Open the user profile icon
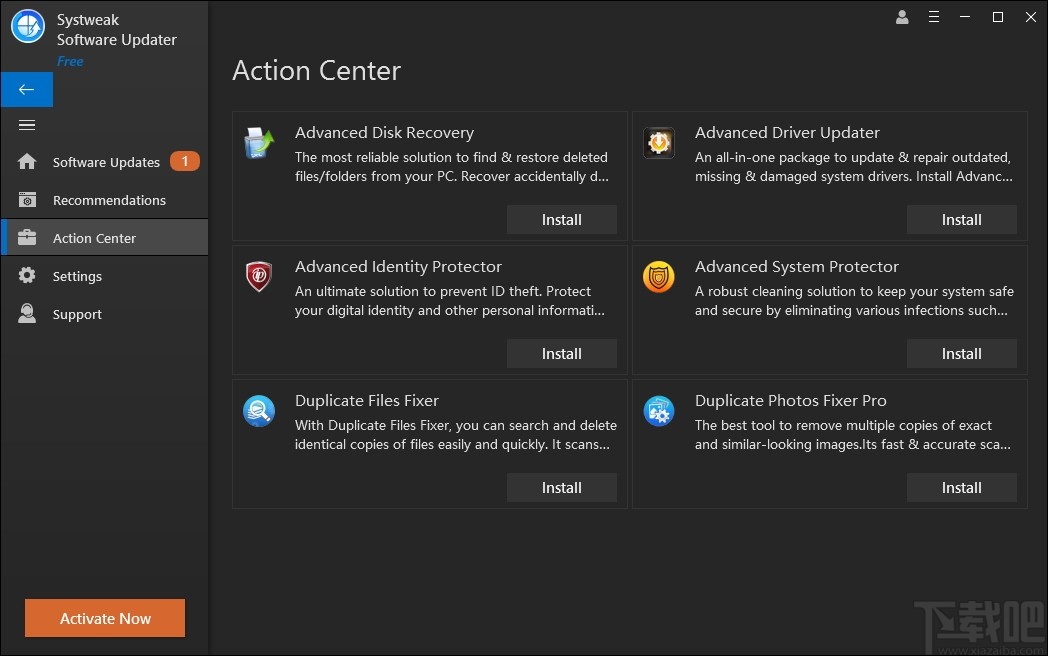 click(902, 17)
